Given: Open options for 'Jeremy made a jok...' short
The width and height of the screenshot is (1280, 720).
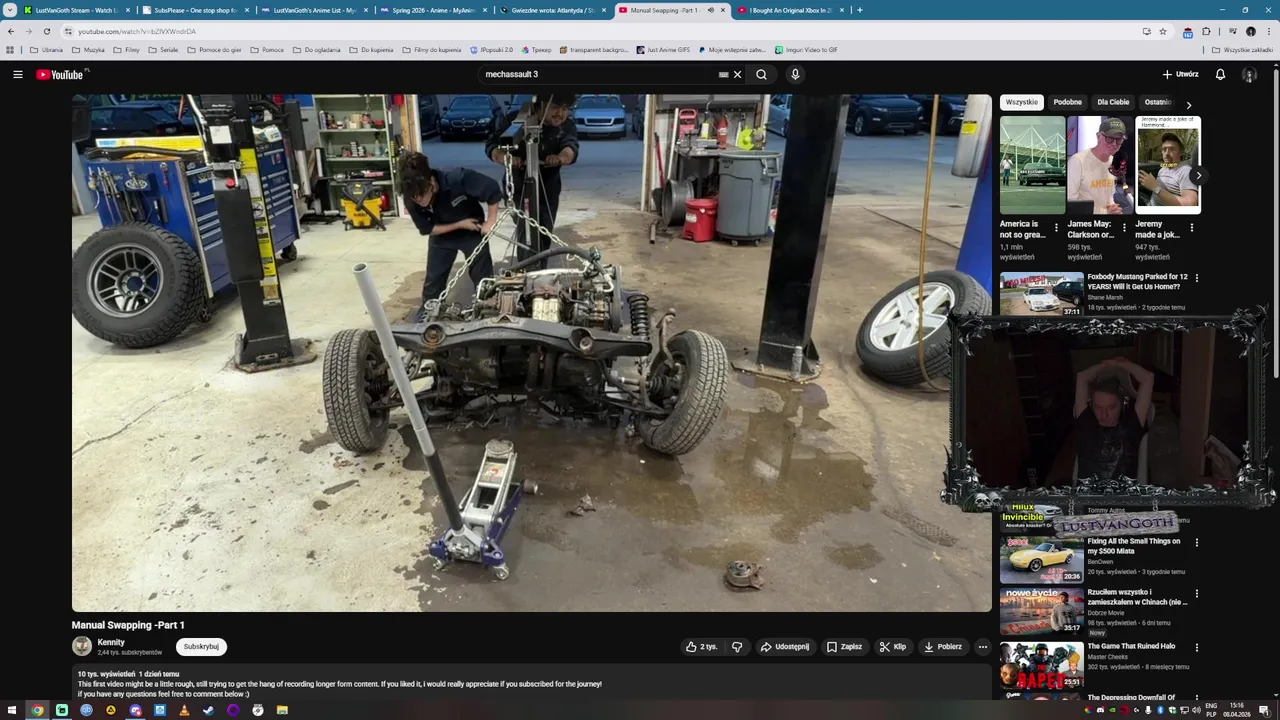Looking at the screenshot, I should coord(1191,227).
